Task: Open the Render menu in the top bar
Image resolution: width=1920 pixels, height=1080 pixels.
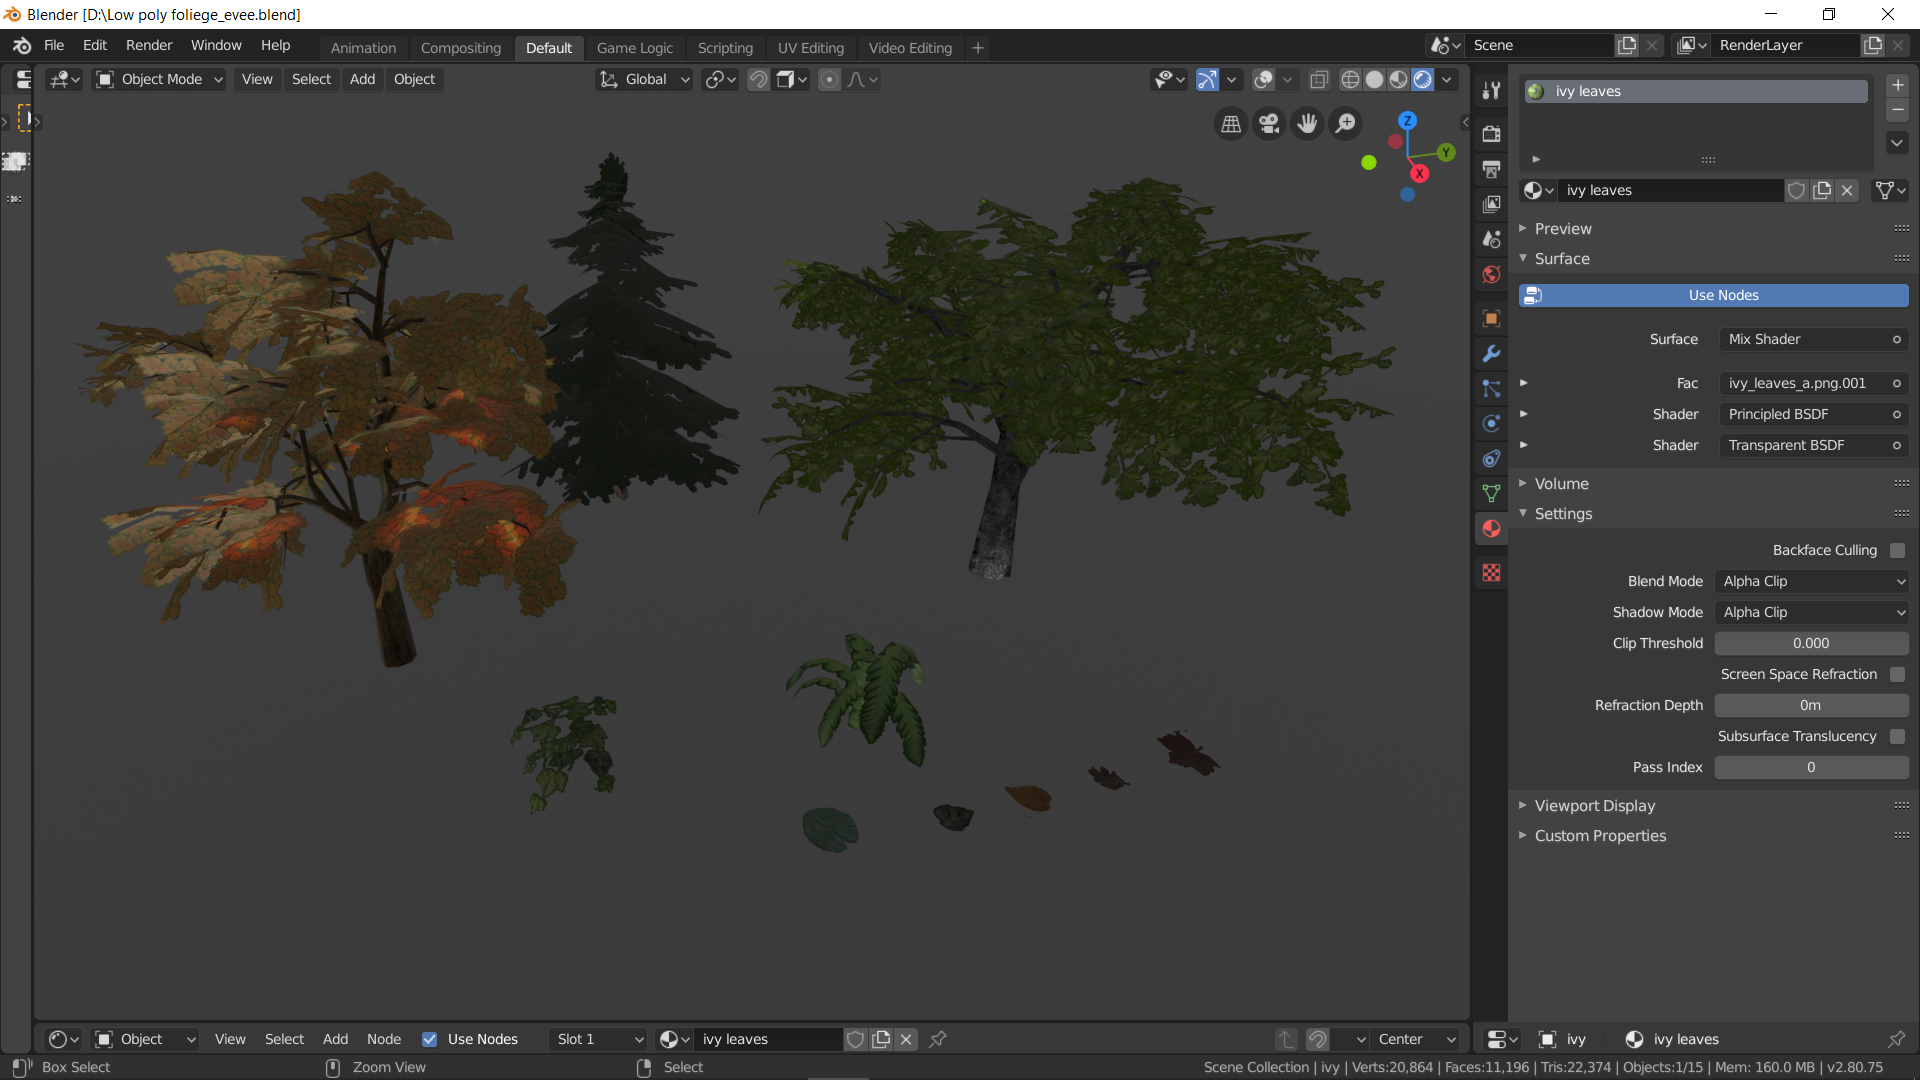Action: 148,45
